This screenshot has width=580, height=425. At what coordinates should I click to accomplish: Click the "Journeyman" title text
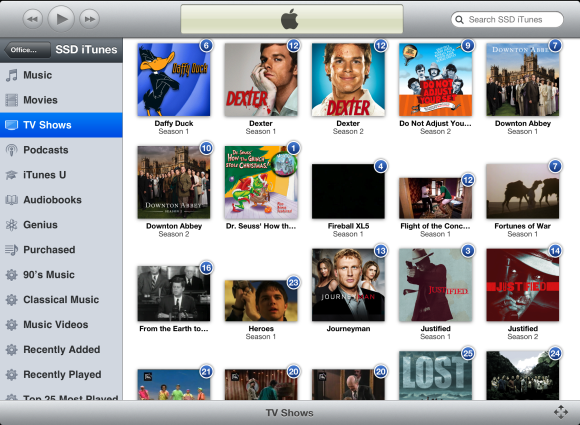348,328
